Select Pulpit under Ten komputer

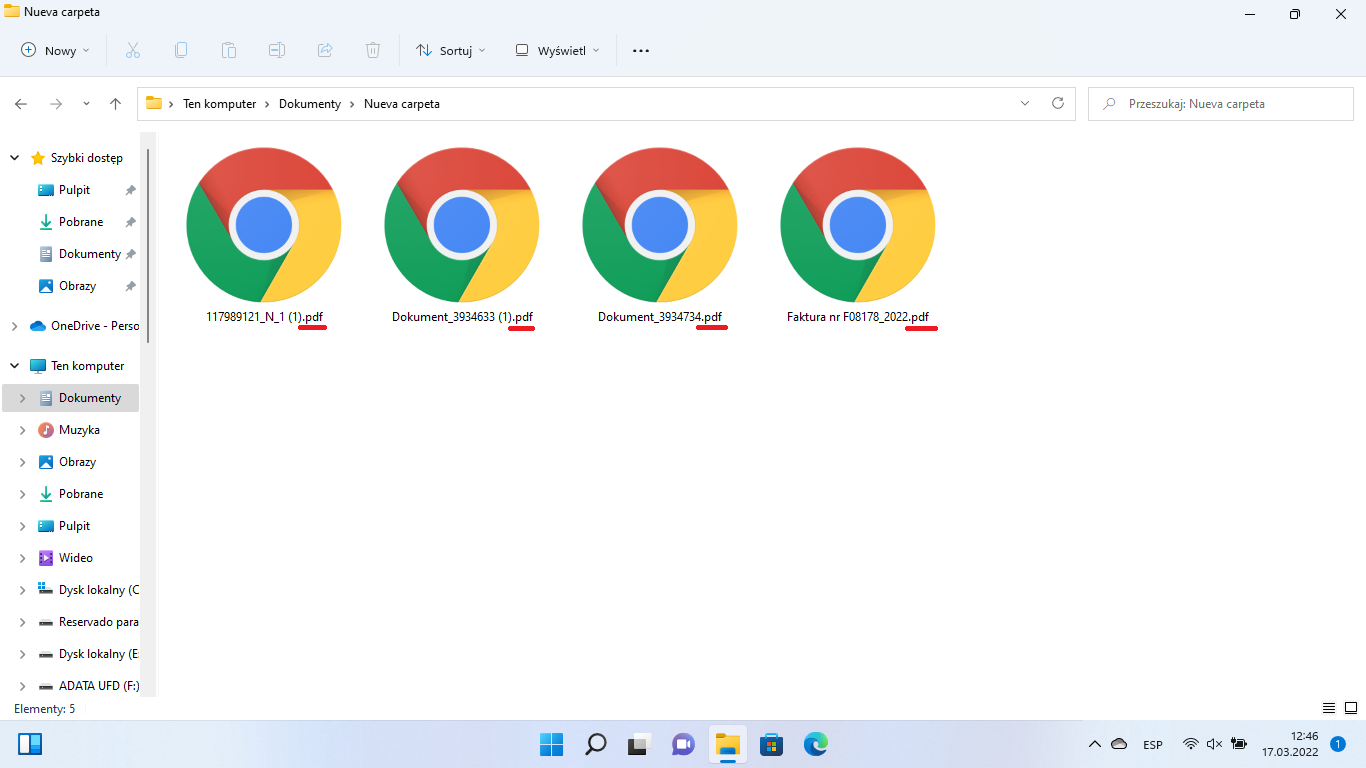74,526
